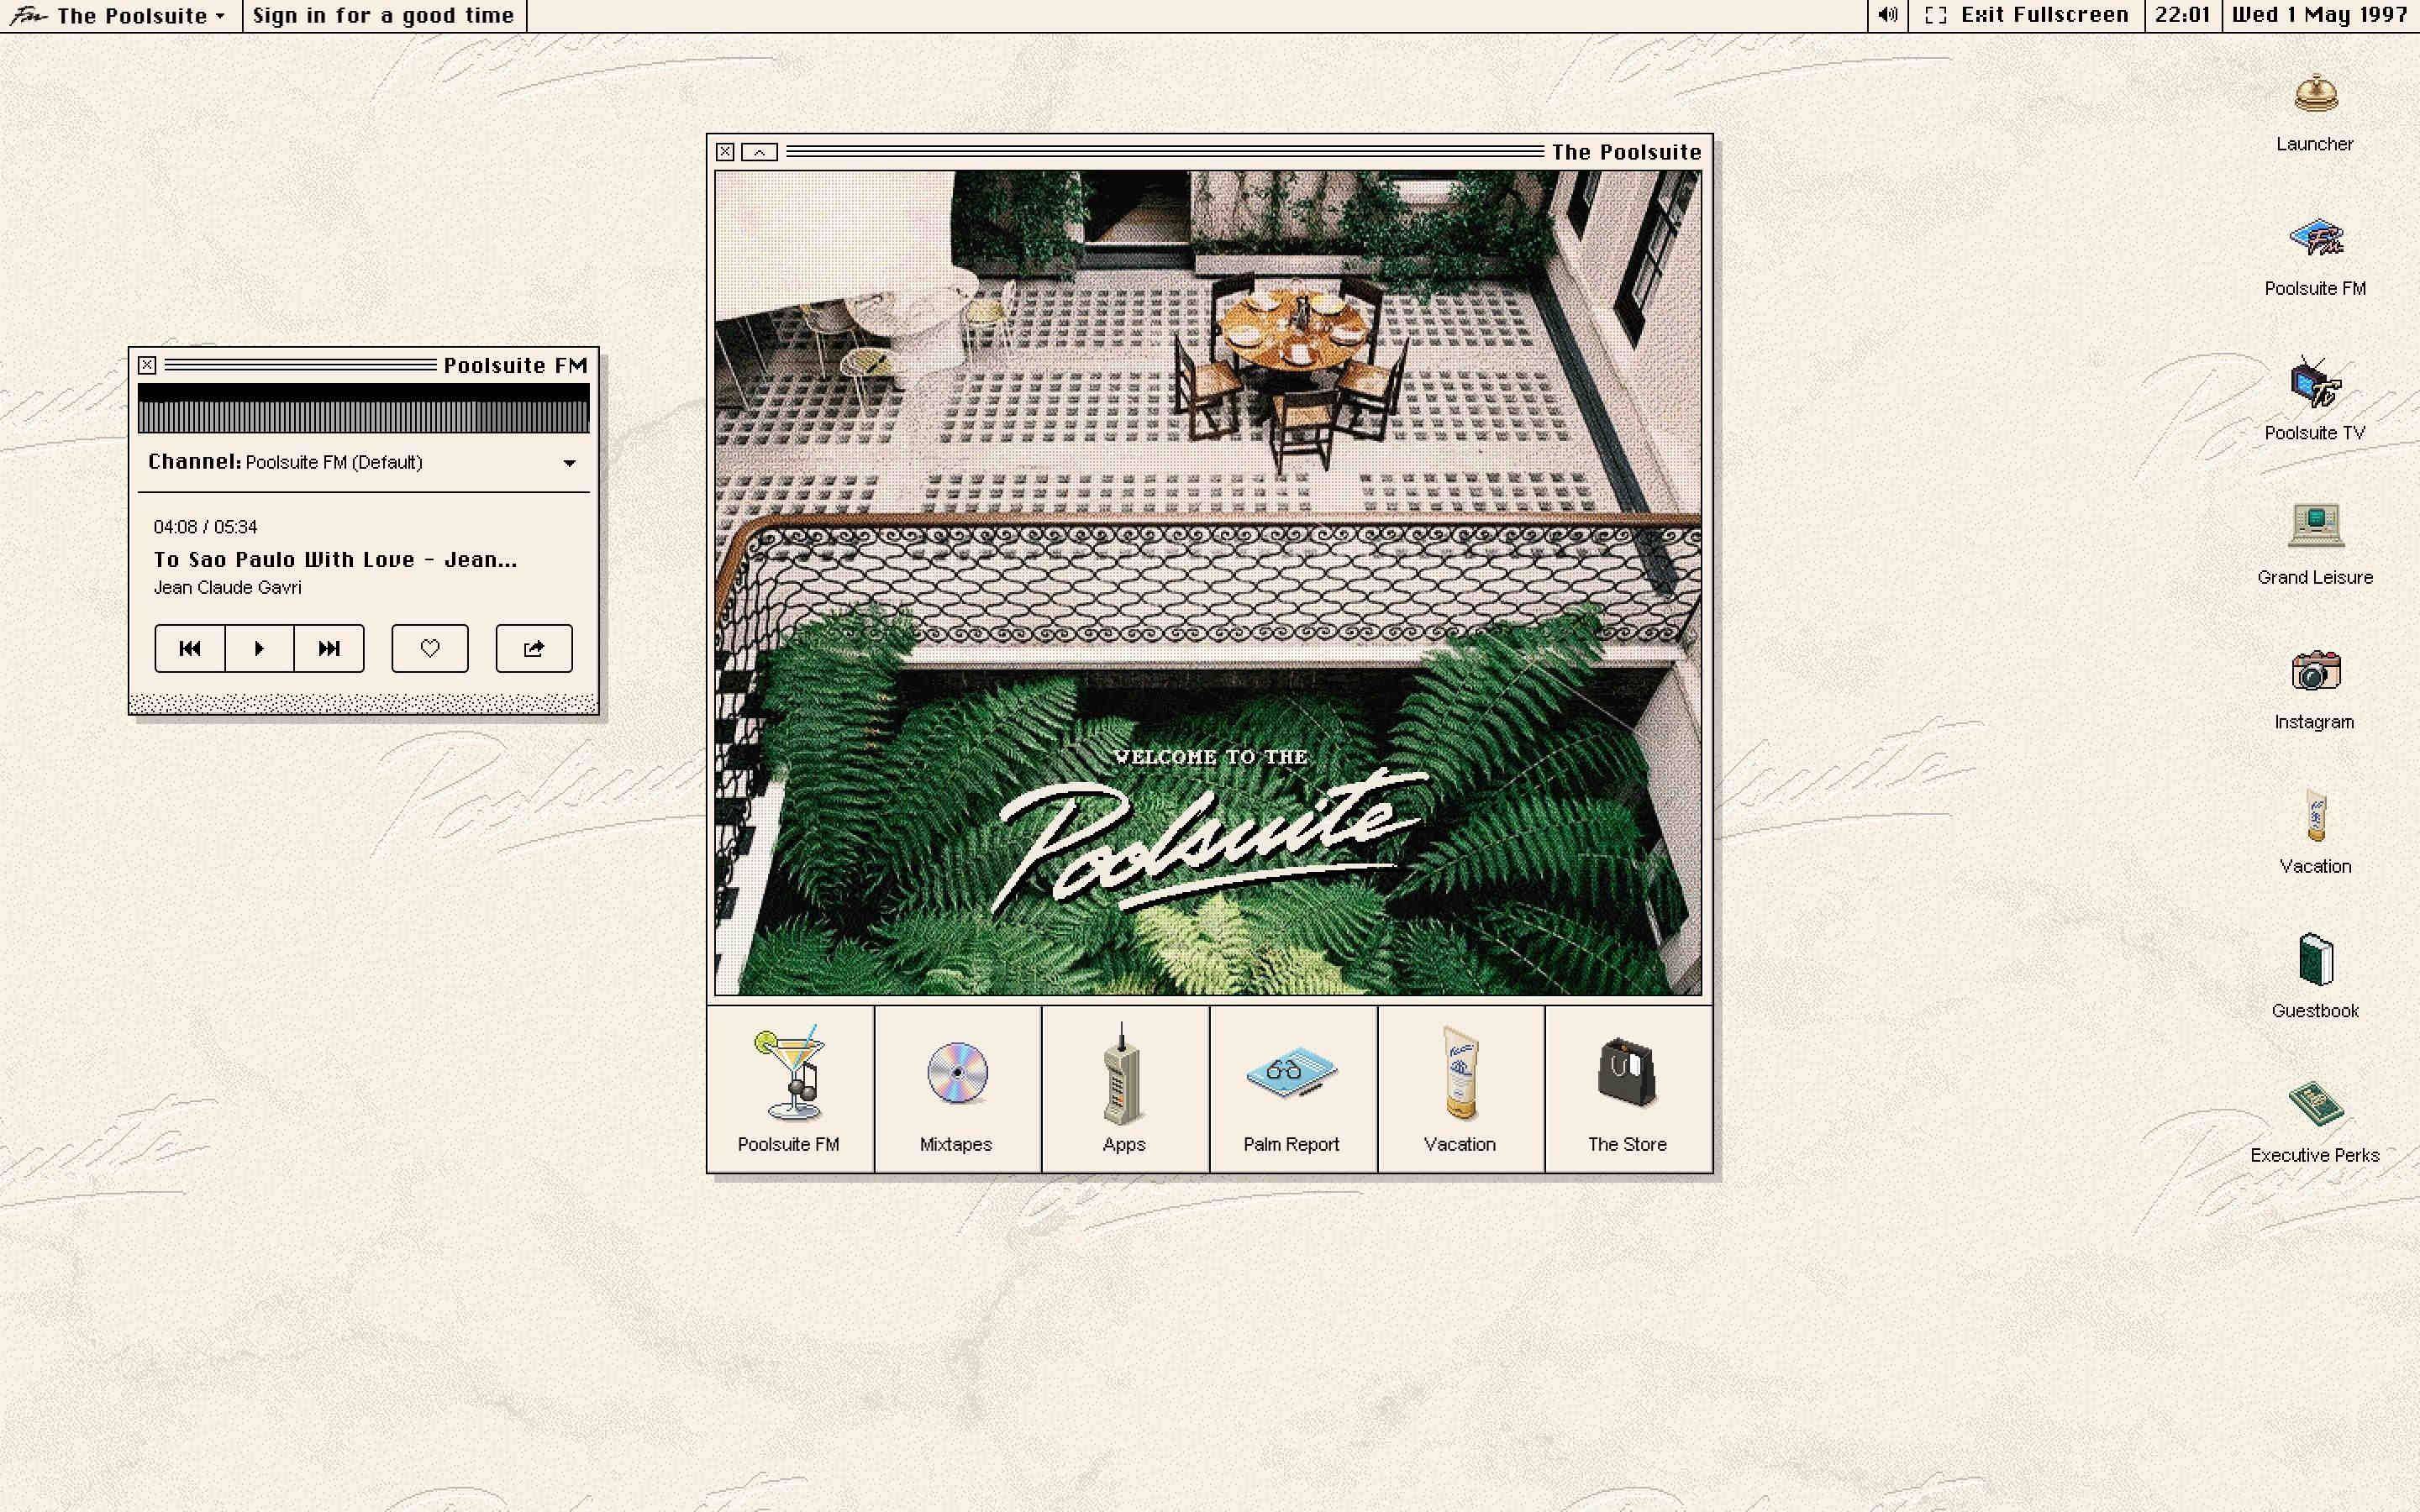Screen dimensions: 2420x1512
Task: View the Palm Report
Action: (1289, 1089)
